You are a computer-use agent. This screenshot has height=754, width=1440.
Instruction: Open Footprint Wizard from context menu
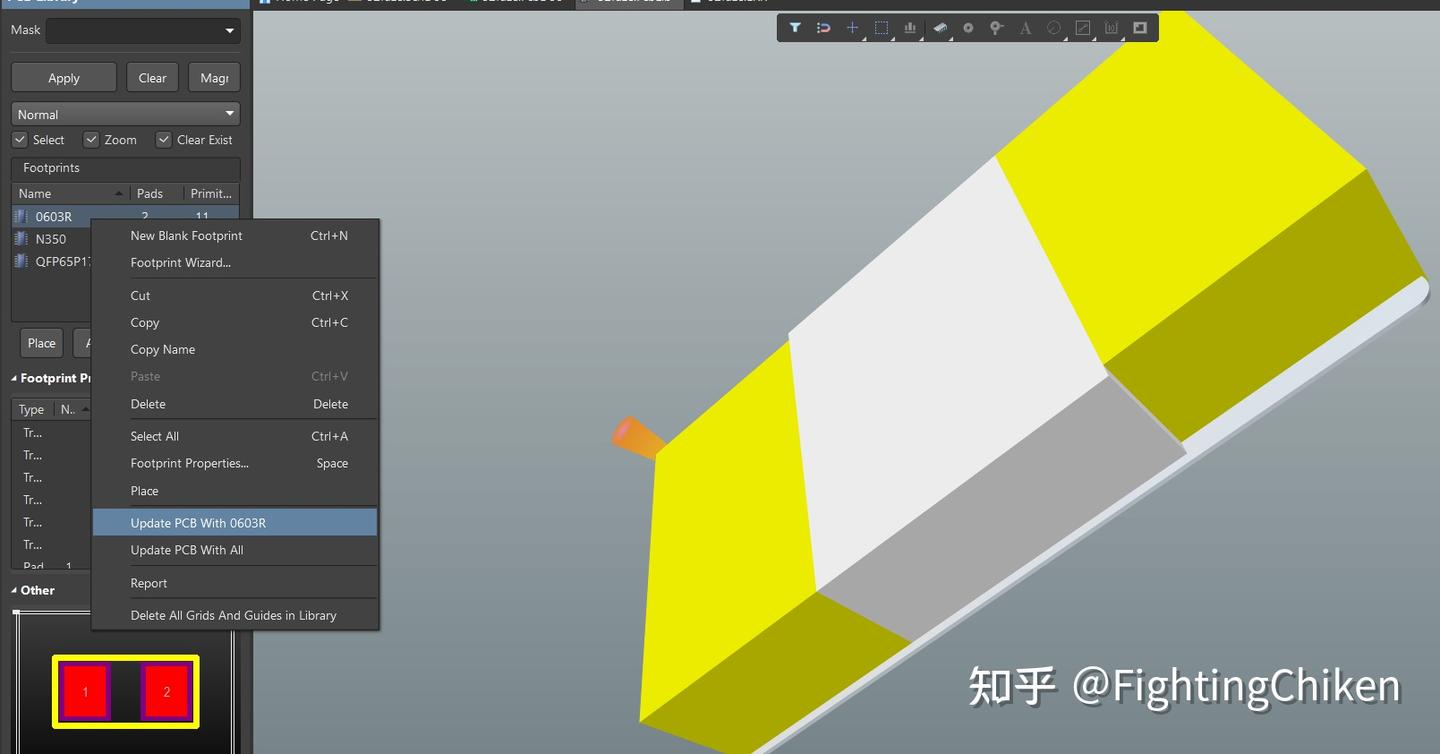(180, 263)
